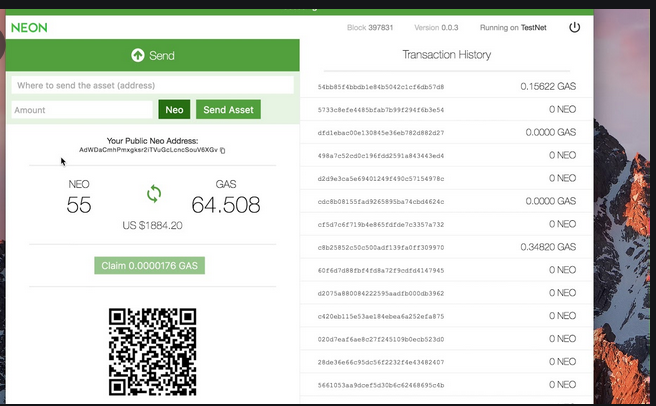Open transaction 28de36e66c95dc56f2232f4e43482407

[x=381, y=362]
